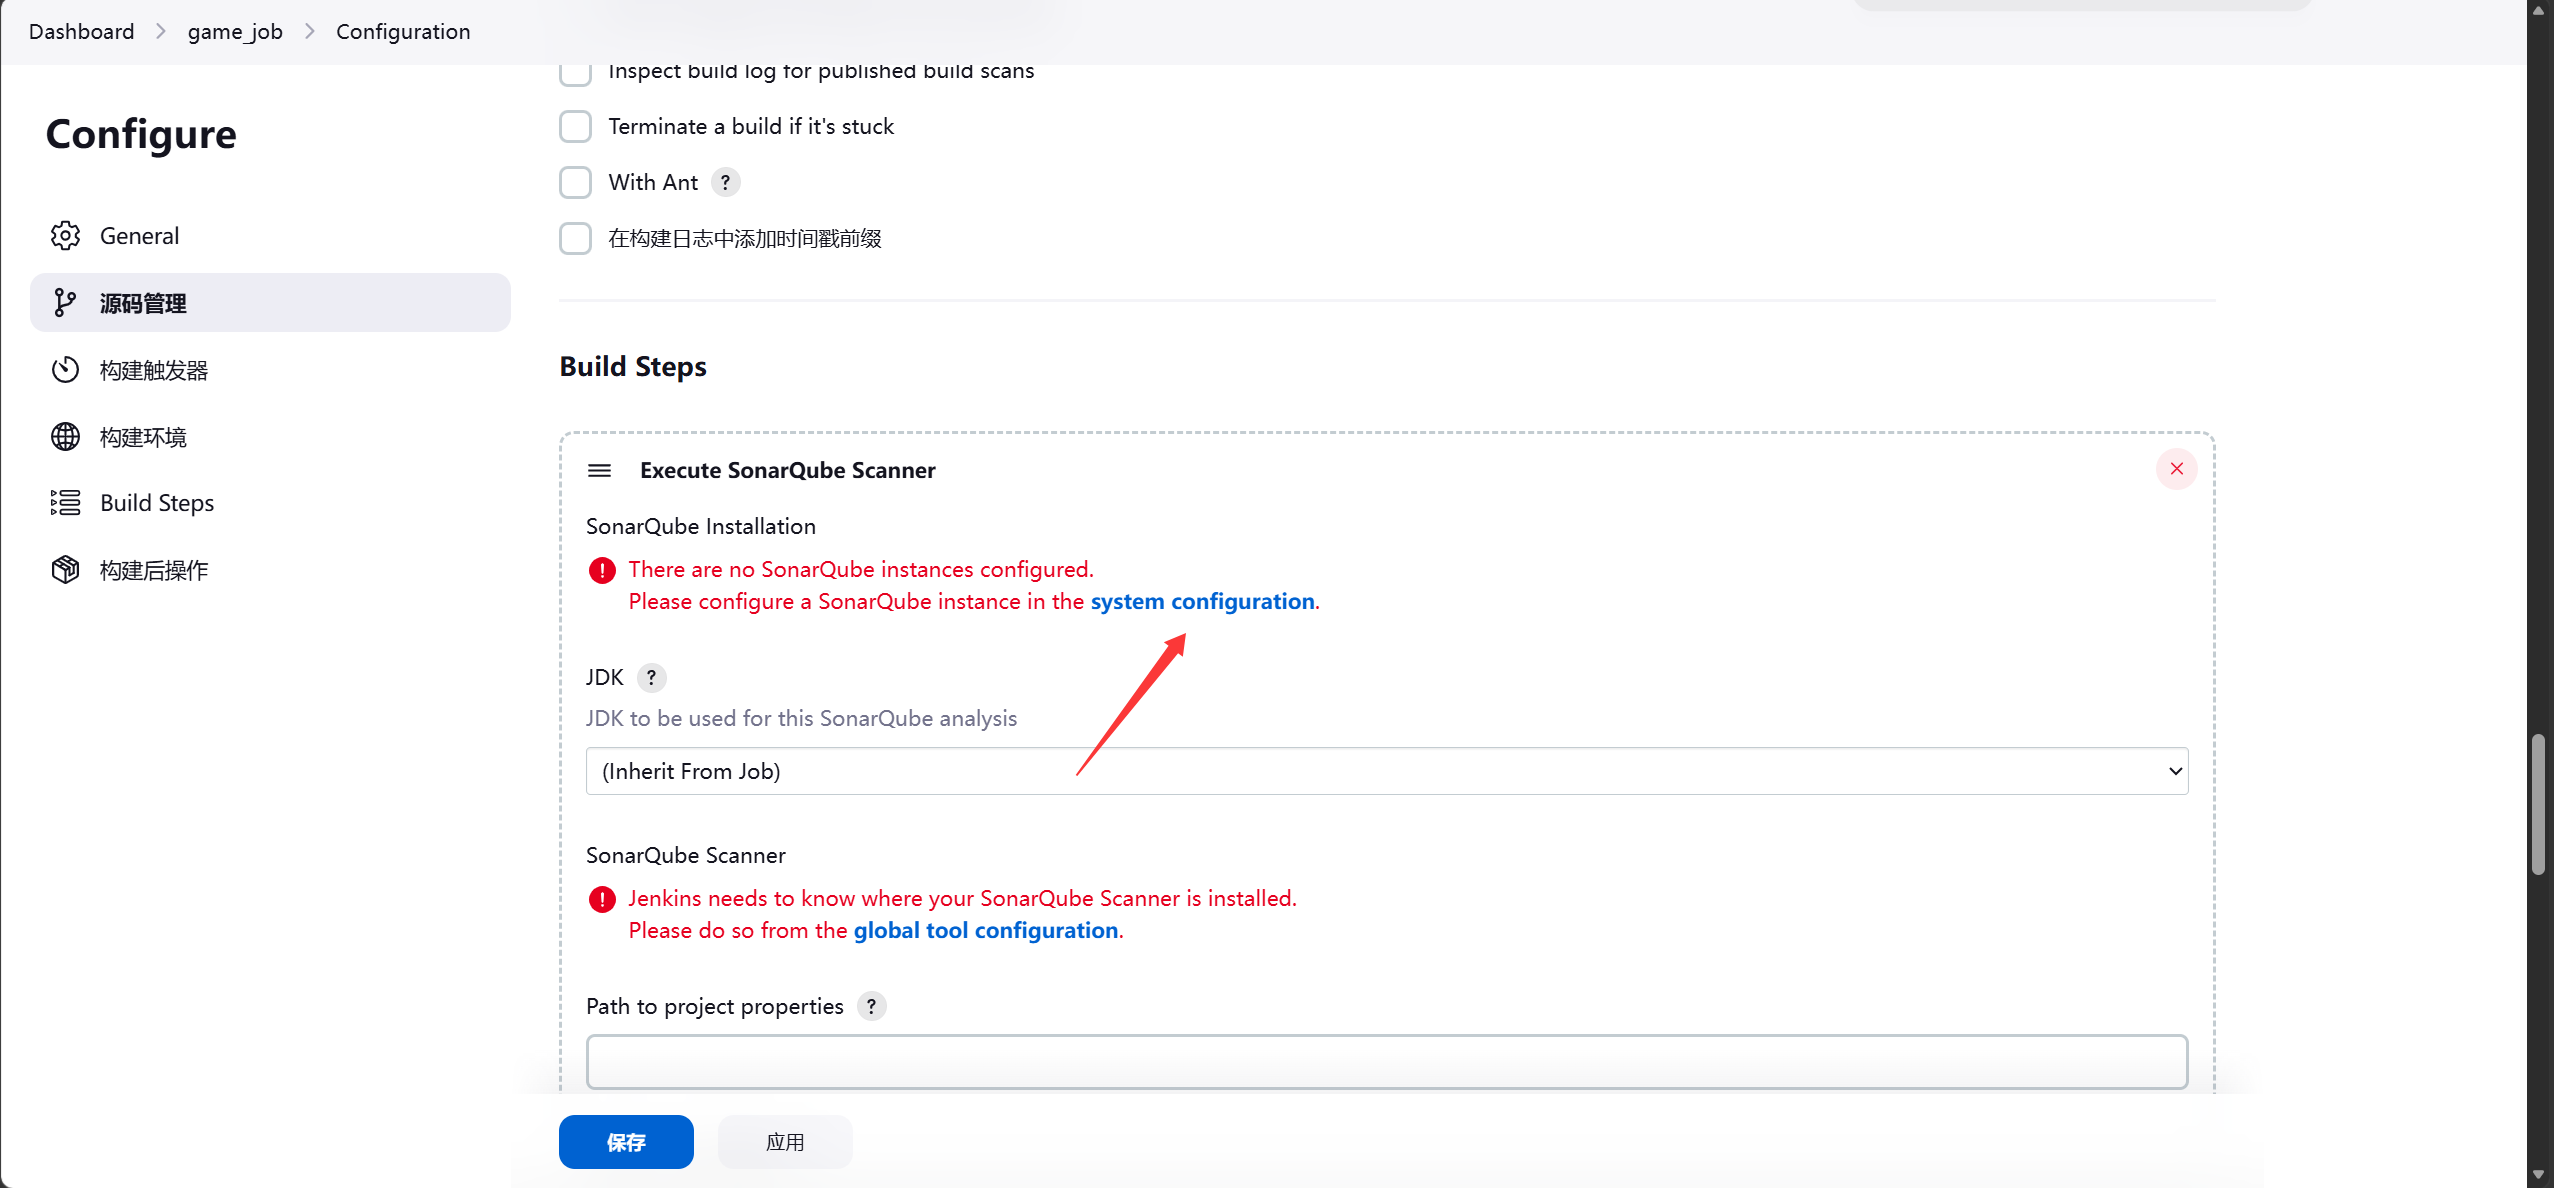Click the scrollbar up arrow
Image resolution: width=2554 pixels, height=1188 pixels.
click(x=2538, y=10)
